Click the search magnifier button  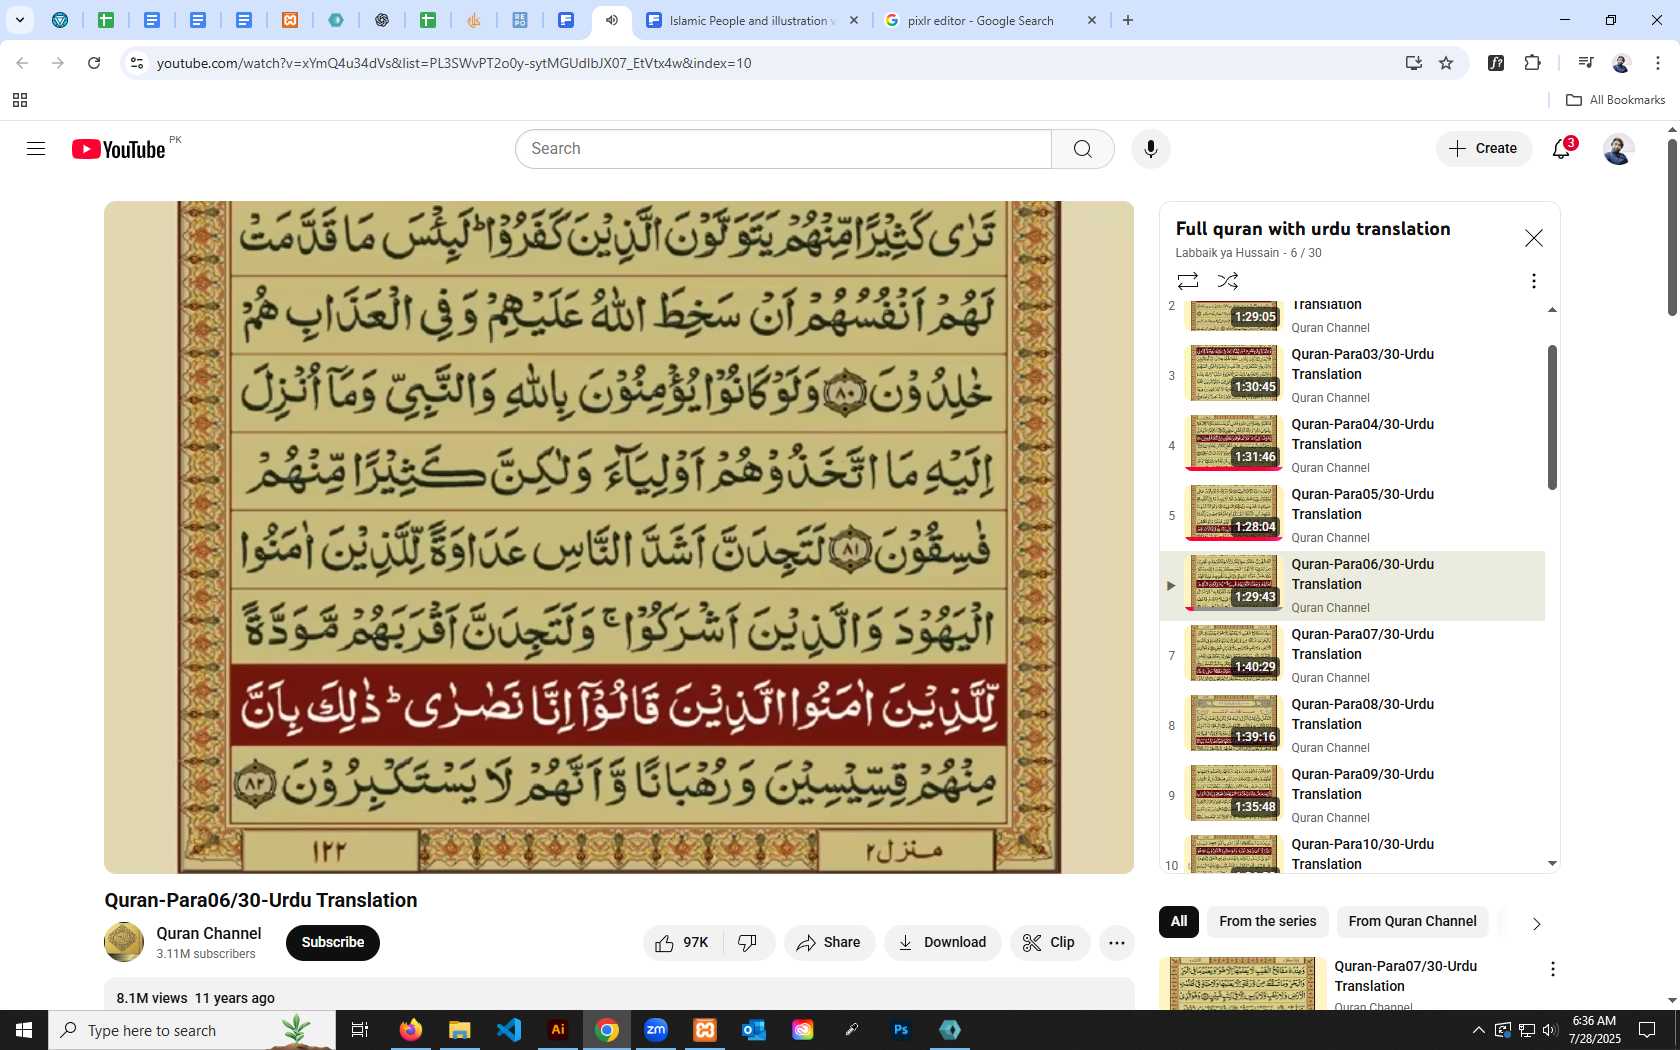1083,149
